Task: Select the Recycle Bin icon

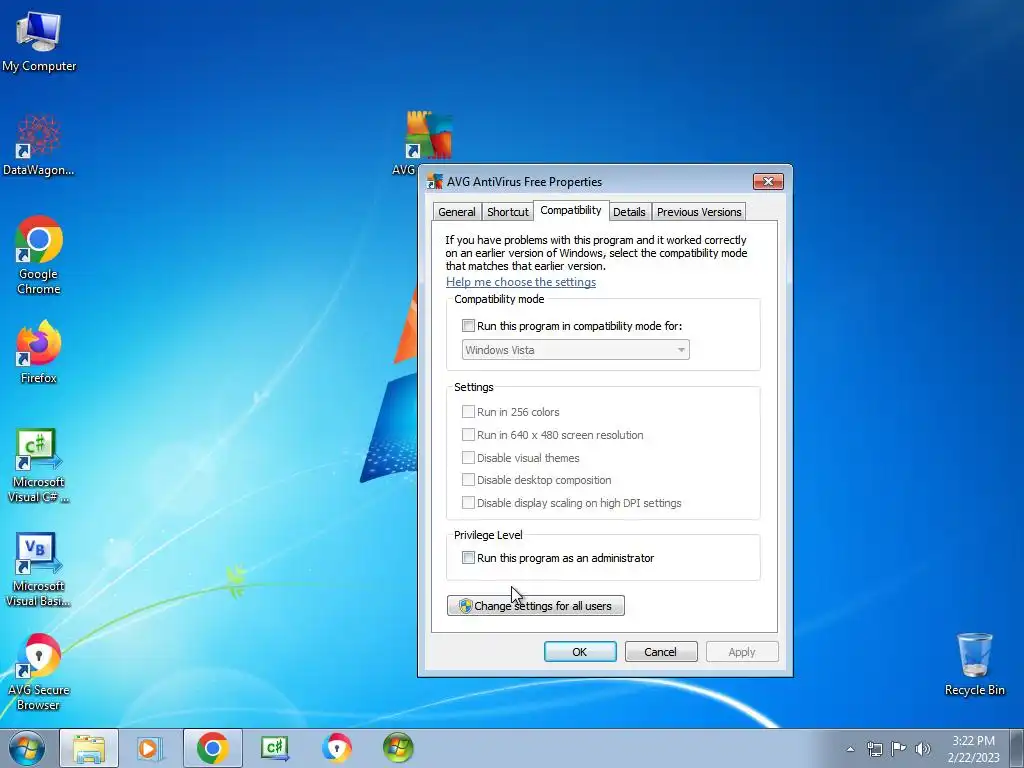Action: 974,664
